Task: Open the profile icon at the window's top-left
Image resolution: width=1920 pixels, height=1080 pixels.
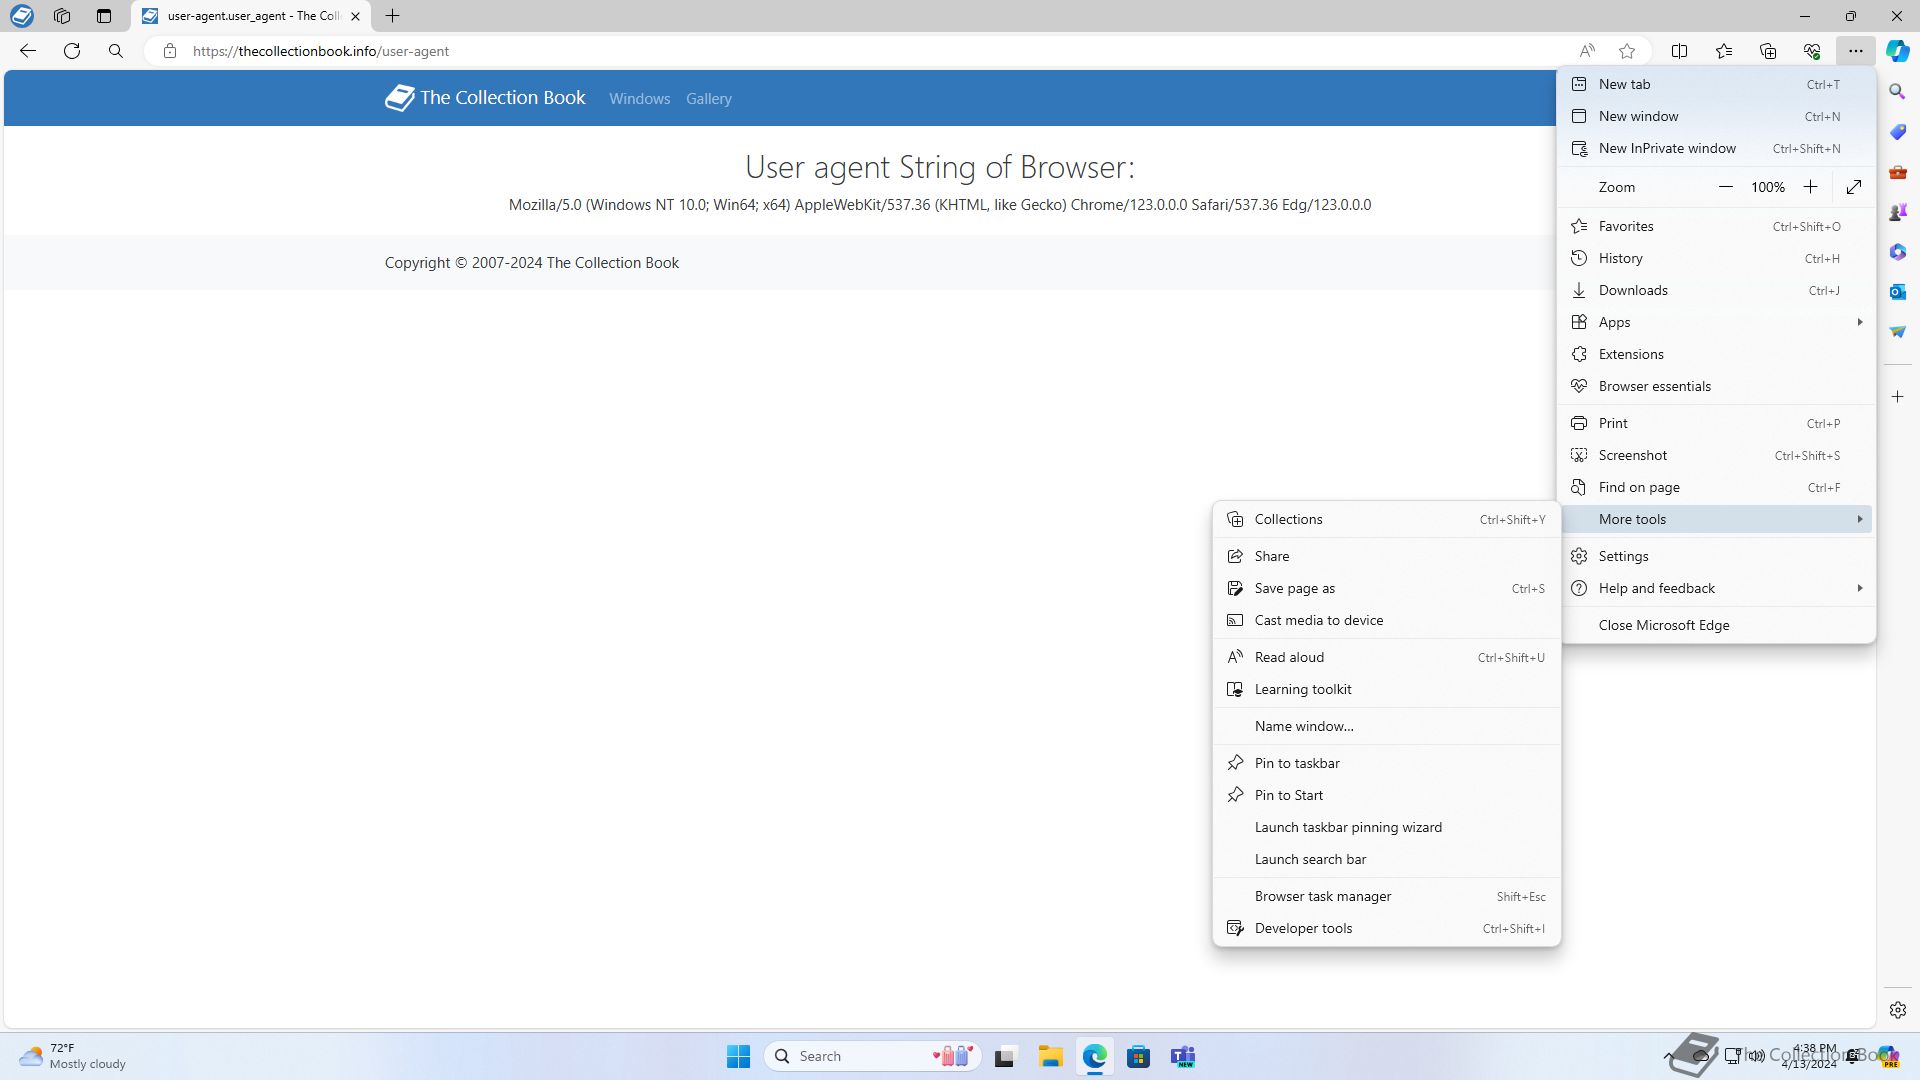Action: tap(21, 16)
